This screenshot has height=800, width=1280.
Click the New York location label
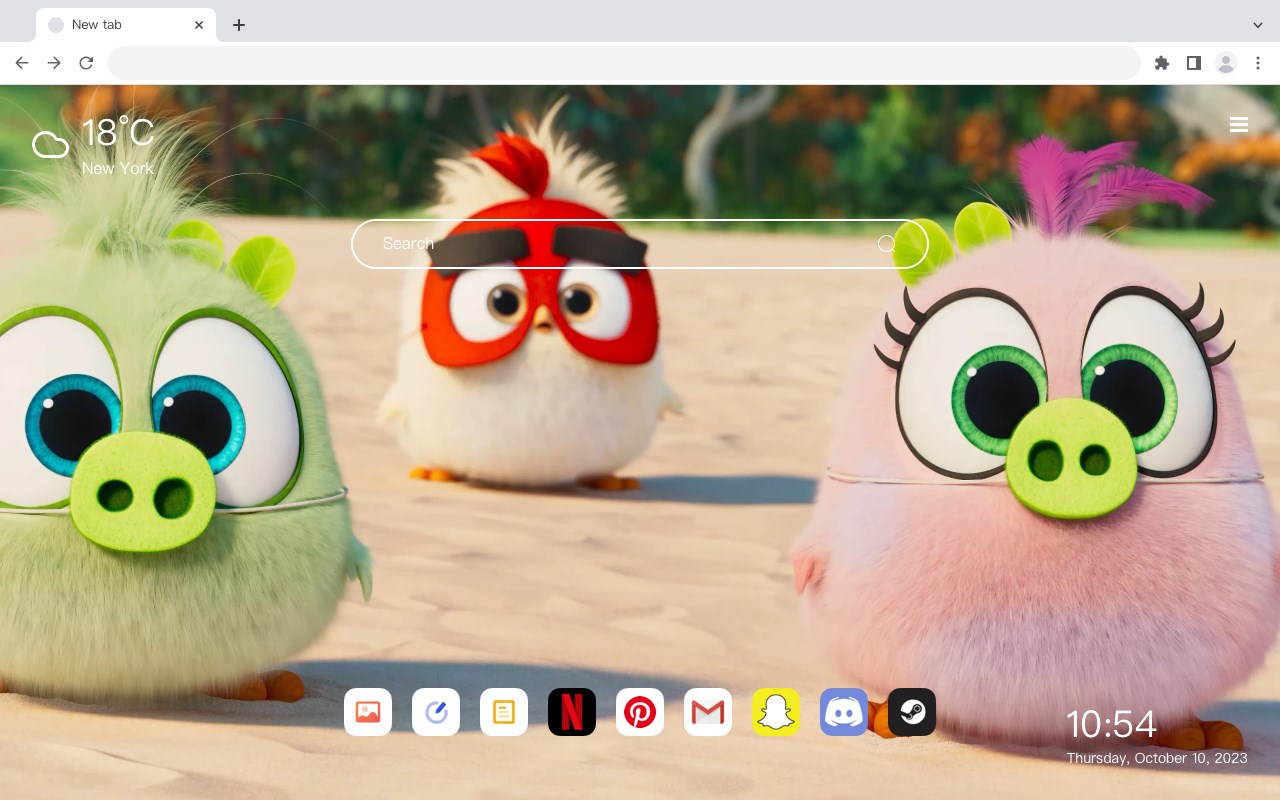118,169
